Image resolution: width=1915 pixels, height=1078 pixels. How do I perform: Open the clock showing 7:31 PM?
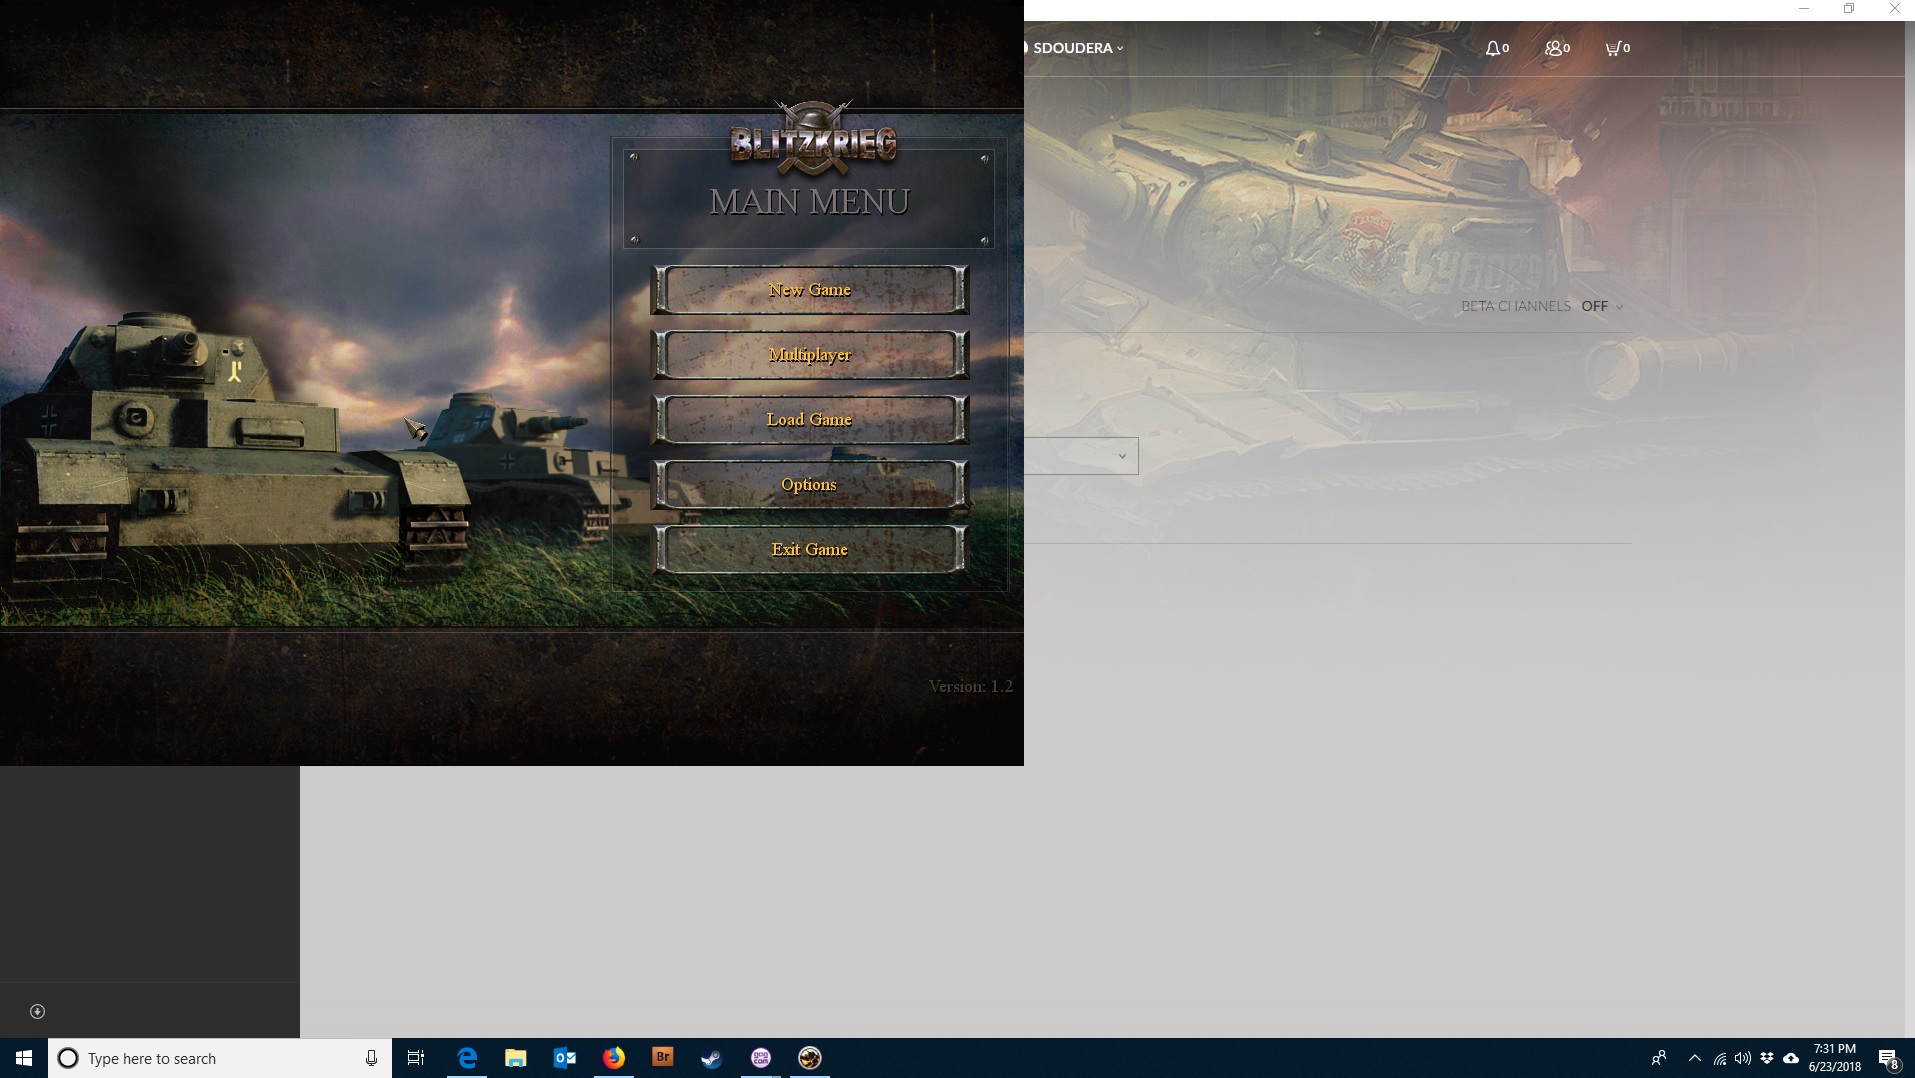point(1835,1058)
